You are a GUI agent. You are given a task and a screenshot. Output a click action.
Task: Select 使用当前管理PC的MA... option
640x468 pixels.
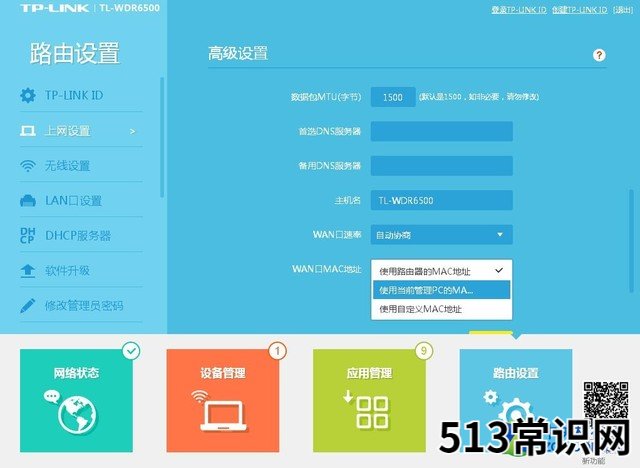442,290
